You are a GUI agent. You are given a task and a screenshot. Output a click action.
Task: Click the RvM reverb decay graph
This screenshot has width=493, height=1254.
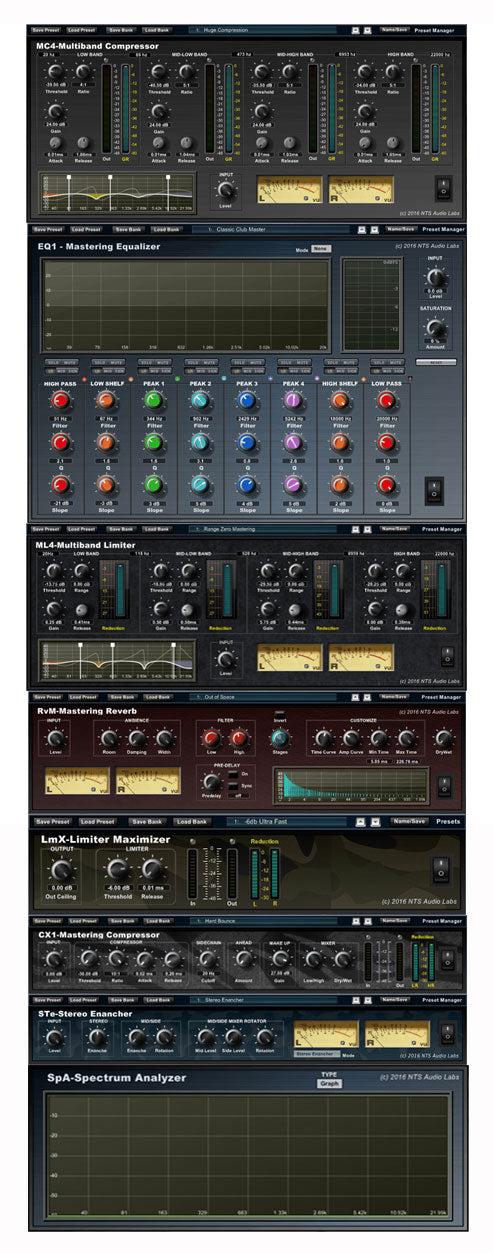click(x=350, y=784)
